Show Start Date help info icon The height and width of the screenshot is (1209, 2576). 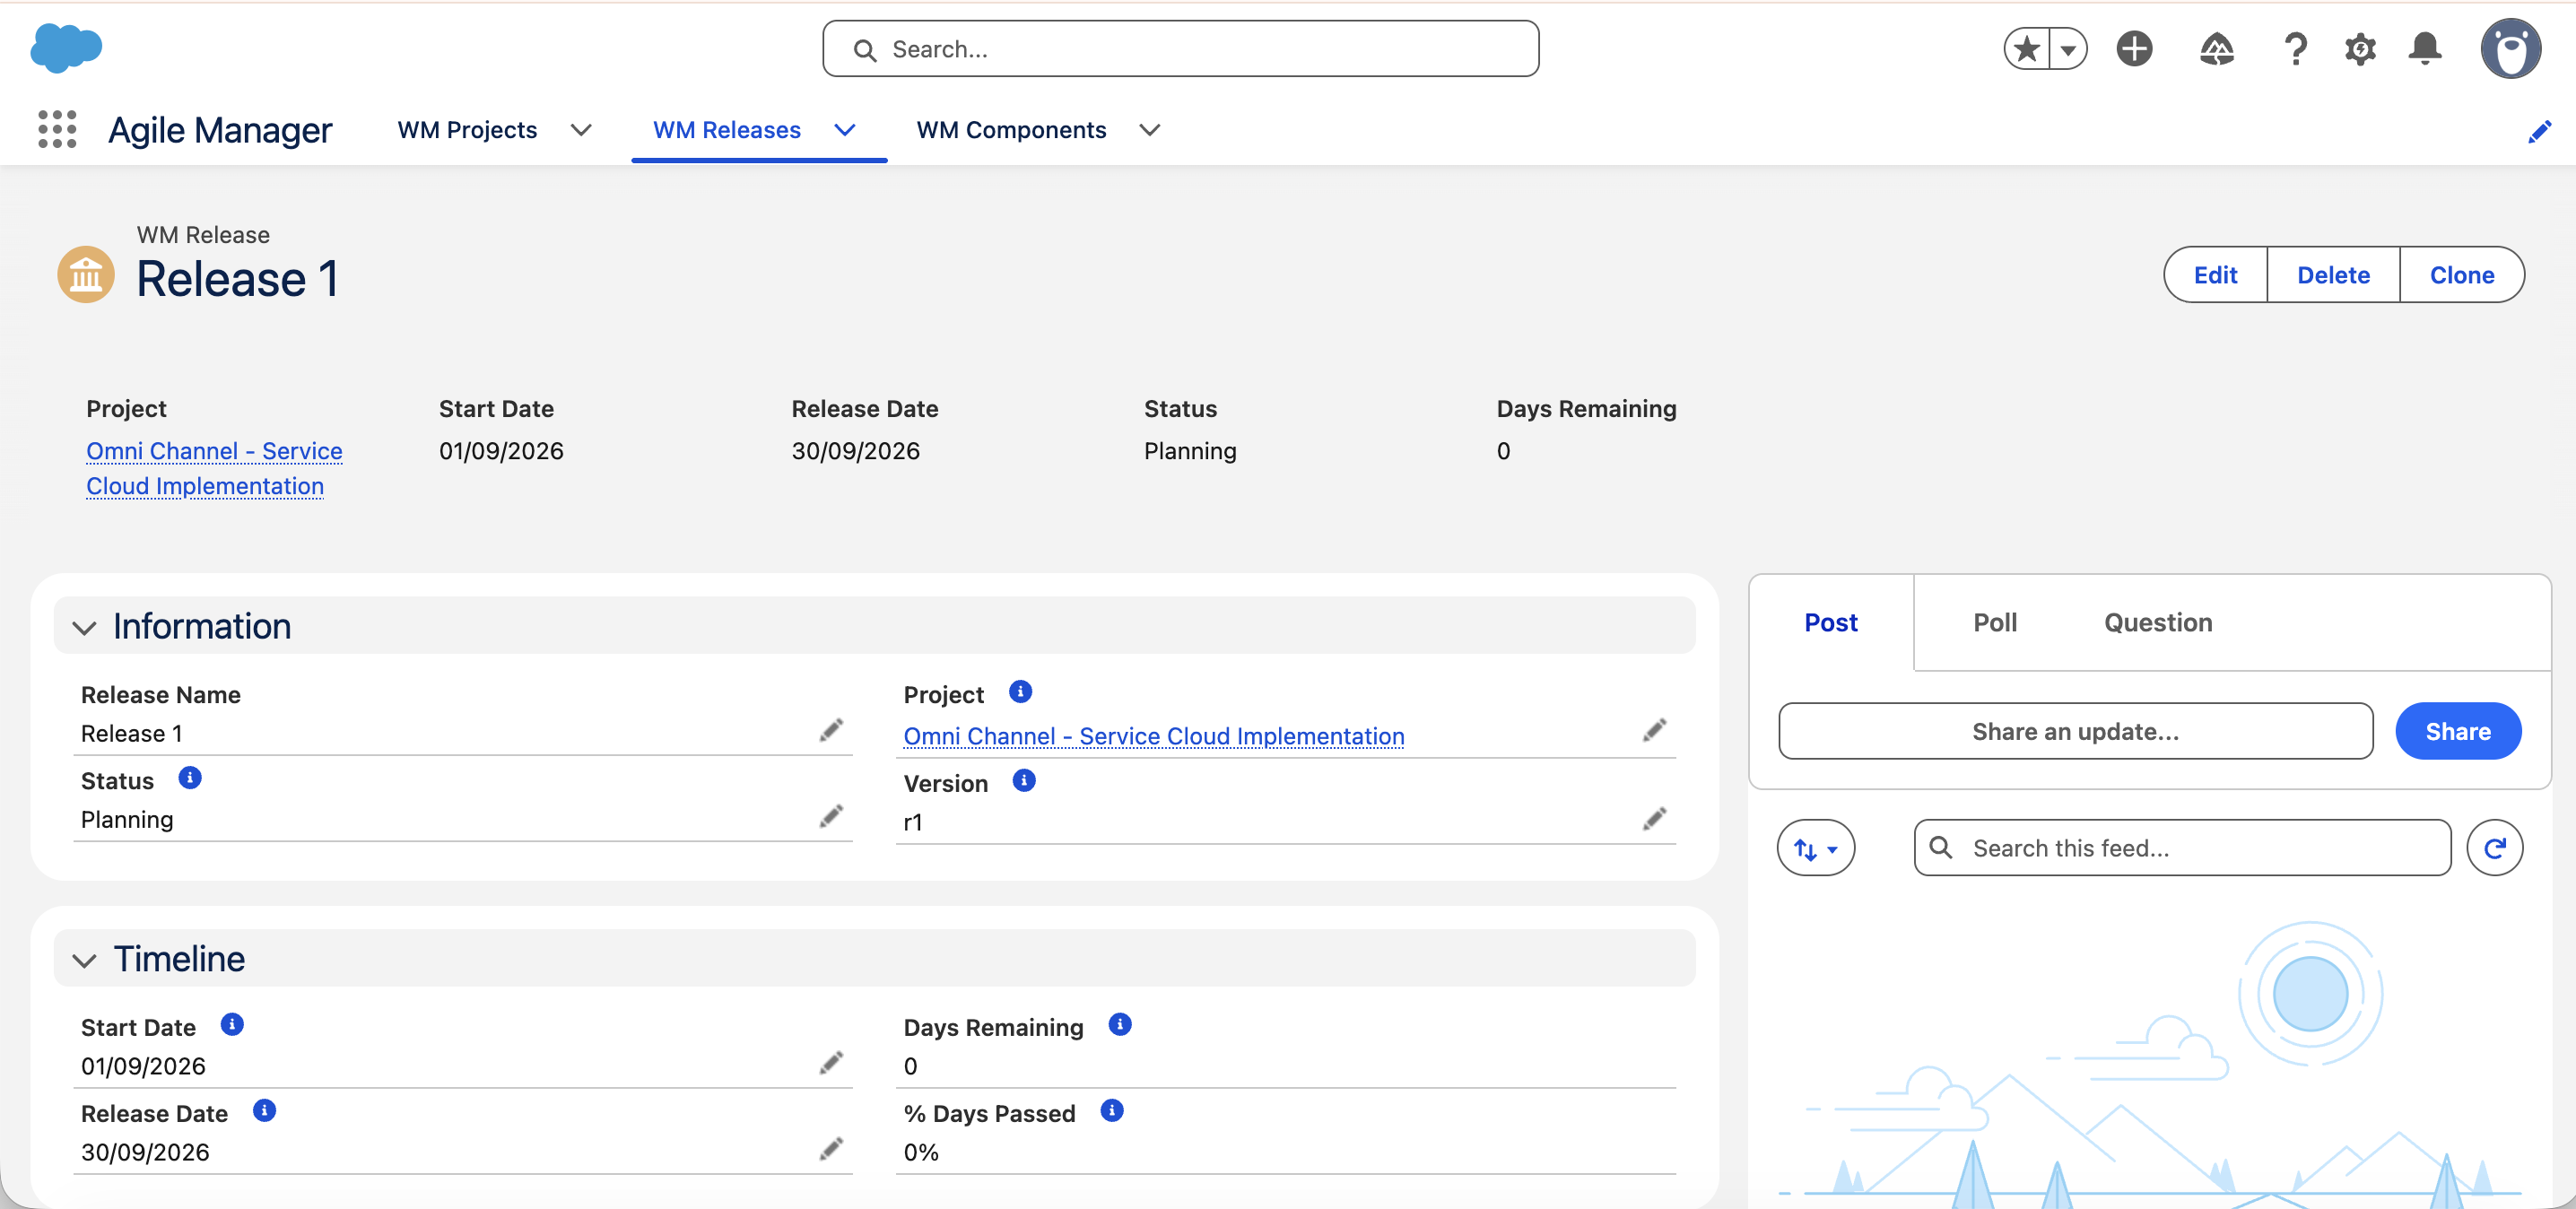232,1025
